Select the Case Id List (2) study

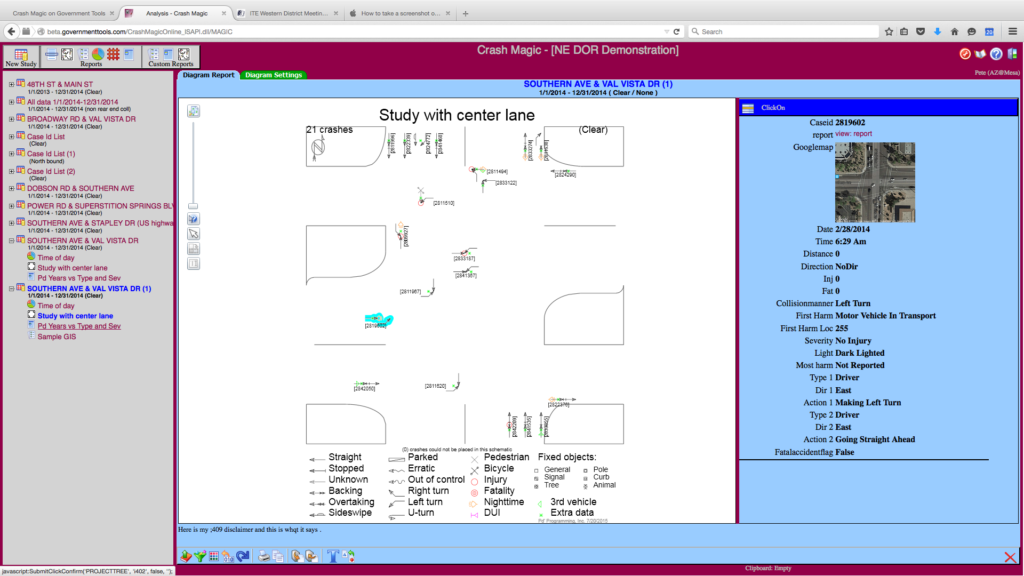51,171
